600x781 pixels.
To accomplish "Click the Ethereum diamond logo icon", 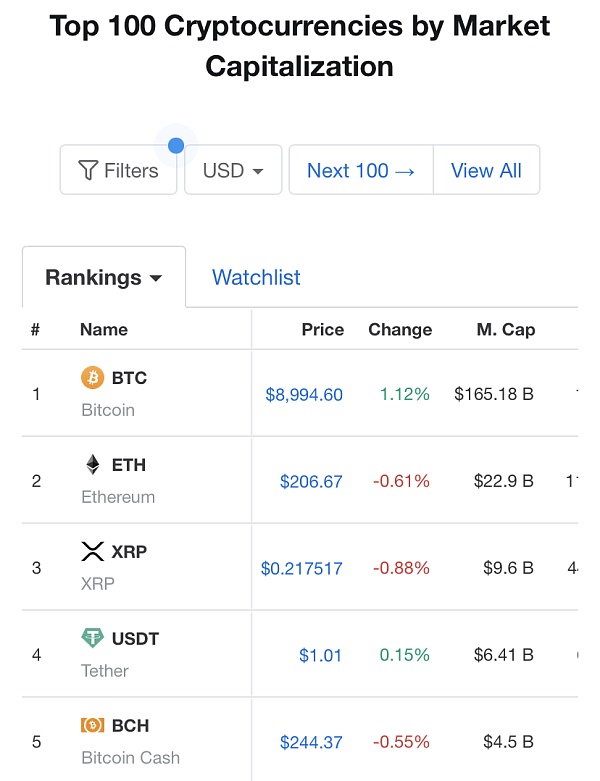I will click(x=92, y=464).
